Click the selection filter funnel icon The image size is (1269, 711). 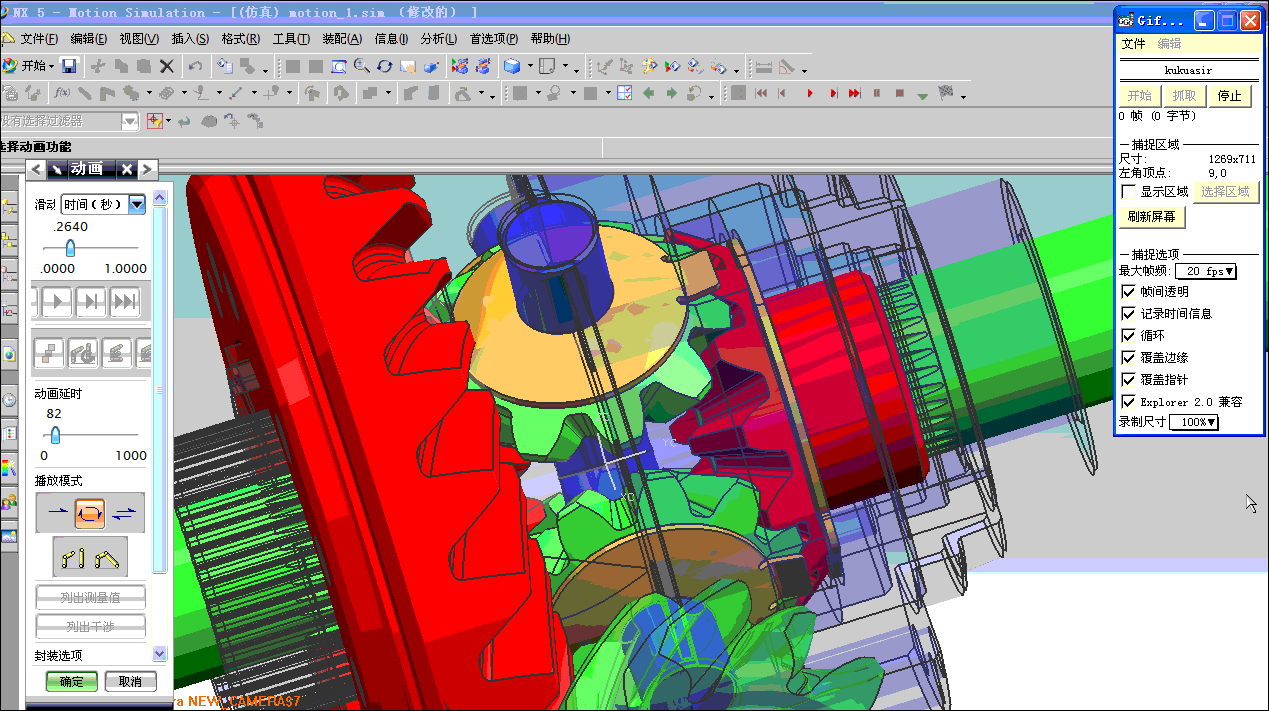(x=154, y=121)
